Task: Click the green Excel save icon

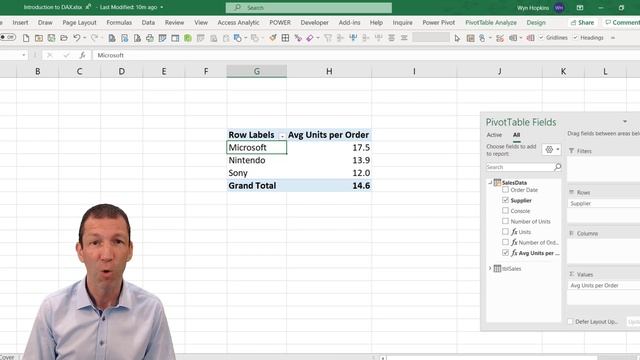Action: coord(51,38)
